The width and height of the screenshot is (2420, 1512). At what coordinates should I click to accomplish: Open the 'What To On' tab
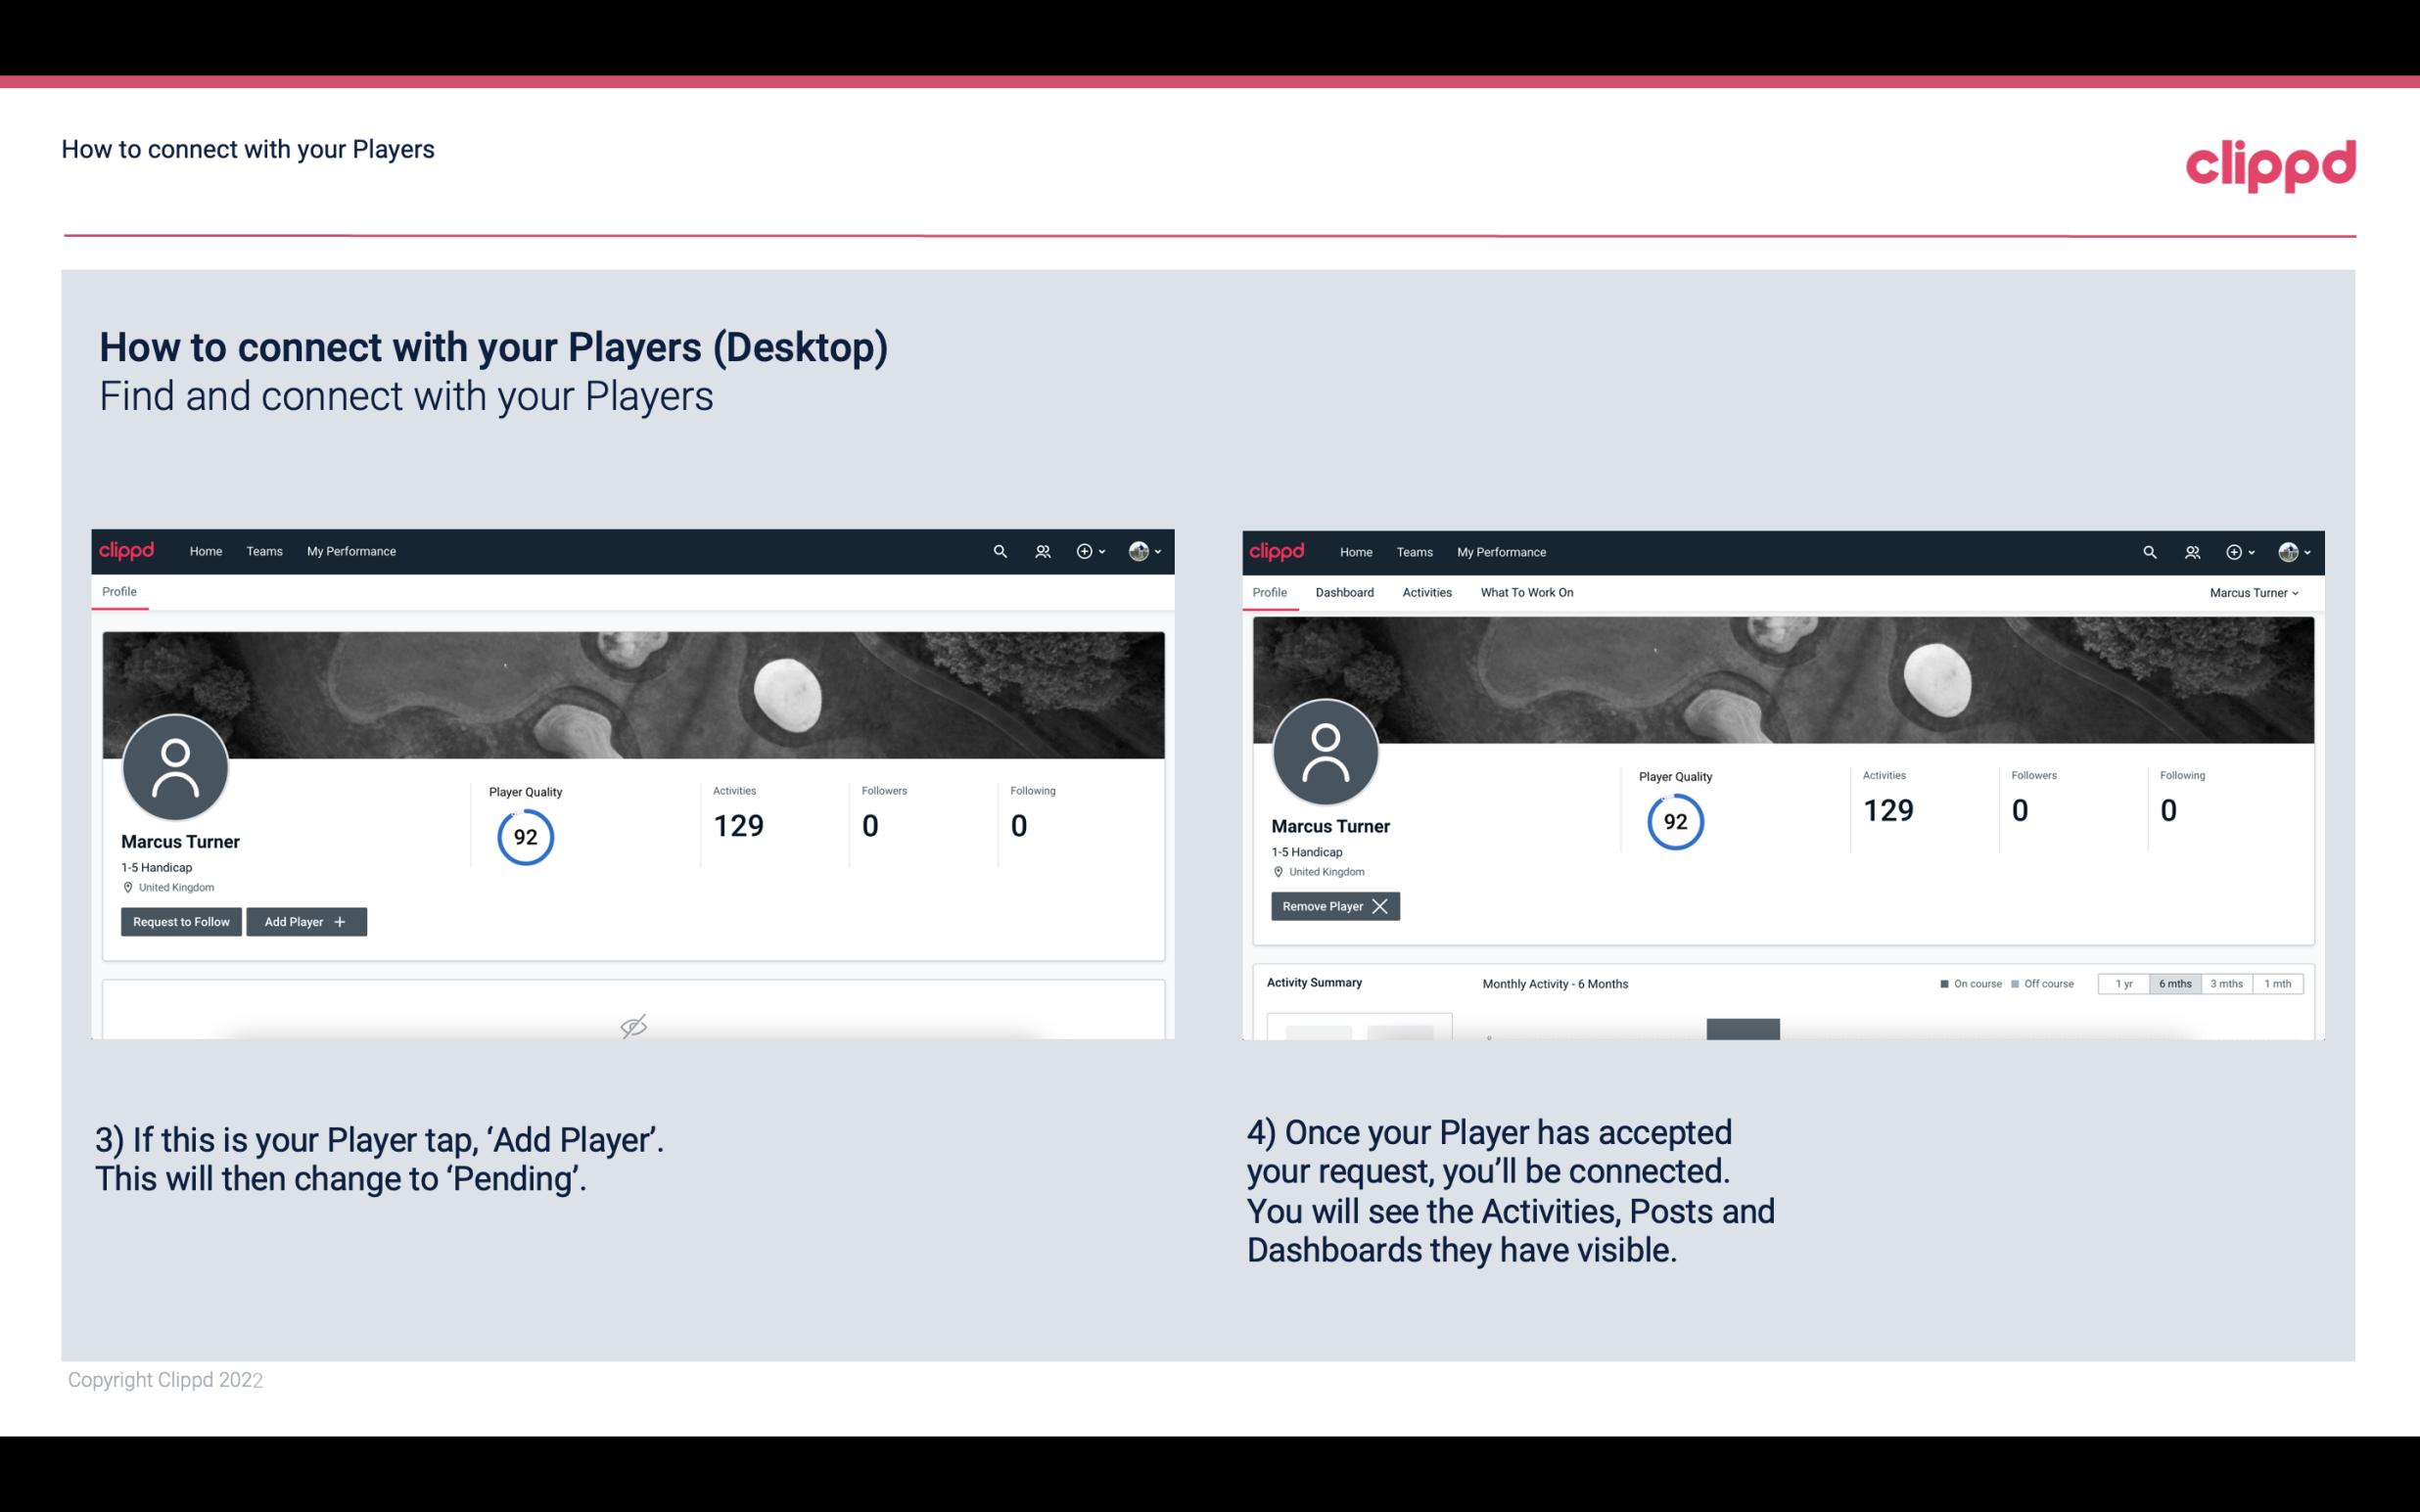click(x=1526, y=590)
